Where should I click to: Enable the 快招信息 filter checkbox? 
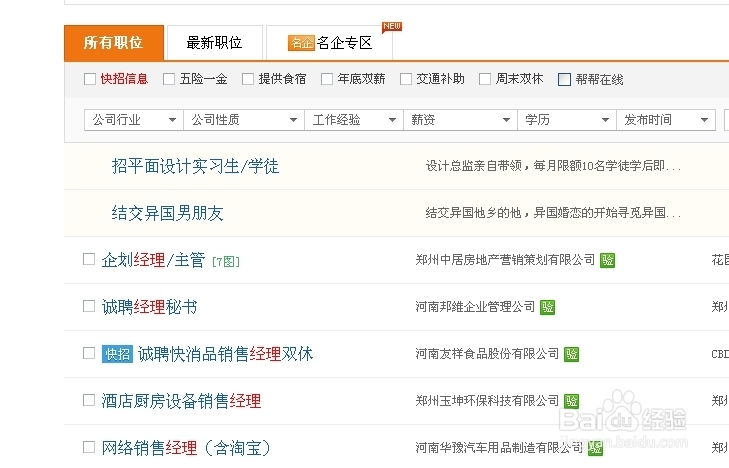[x=90, y=79]
